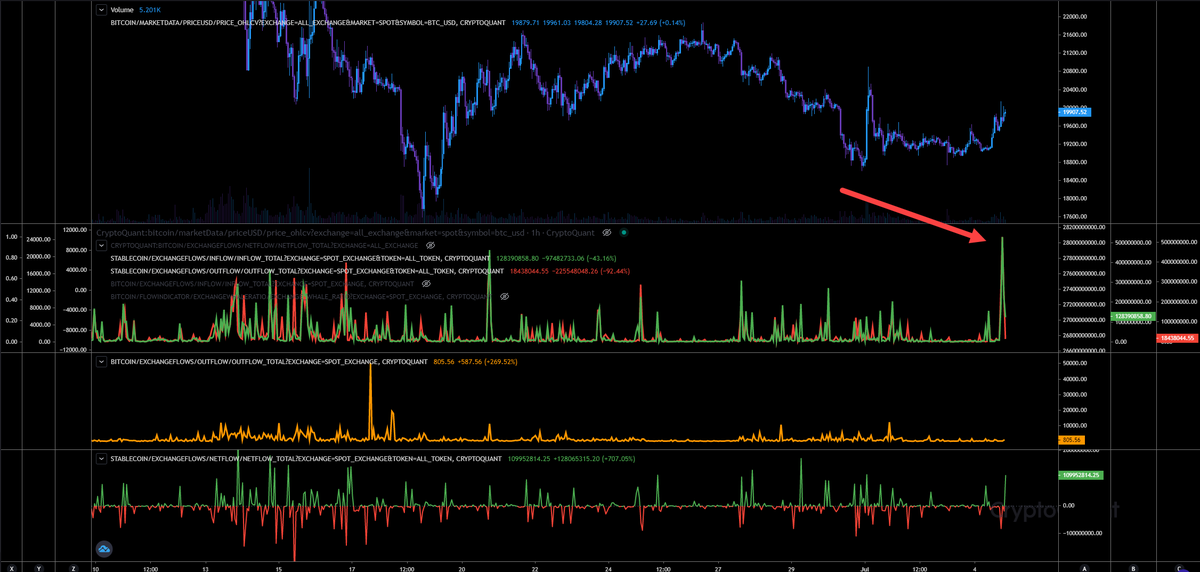Screen dimensions: 1200x572
Task: Click the green market status dot
Action: [x=623, y=232]
